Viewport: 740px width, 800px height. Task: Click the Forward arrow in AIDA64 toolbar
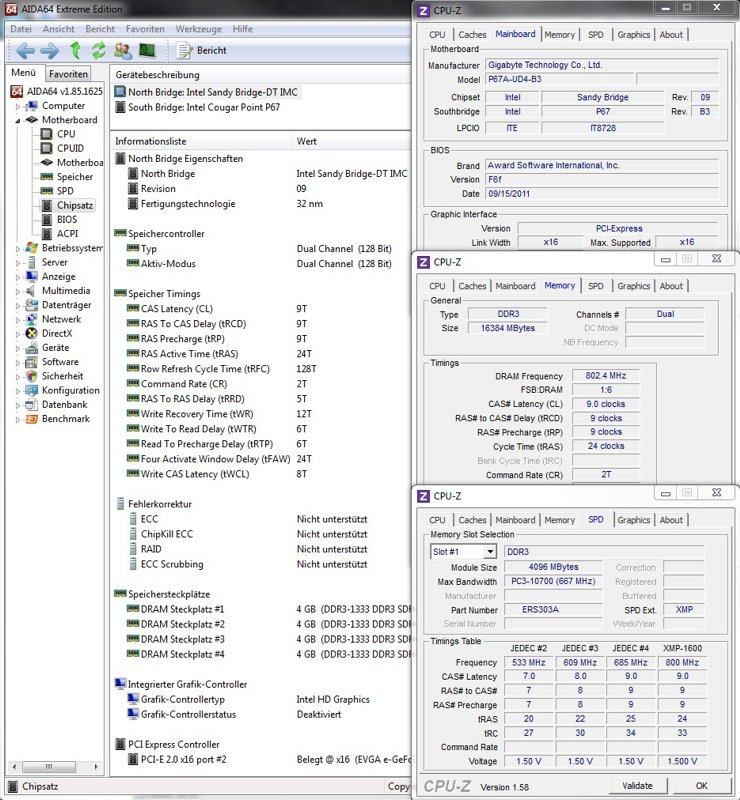pyautogui.click(x=50, y=51)
